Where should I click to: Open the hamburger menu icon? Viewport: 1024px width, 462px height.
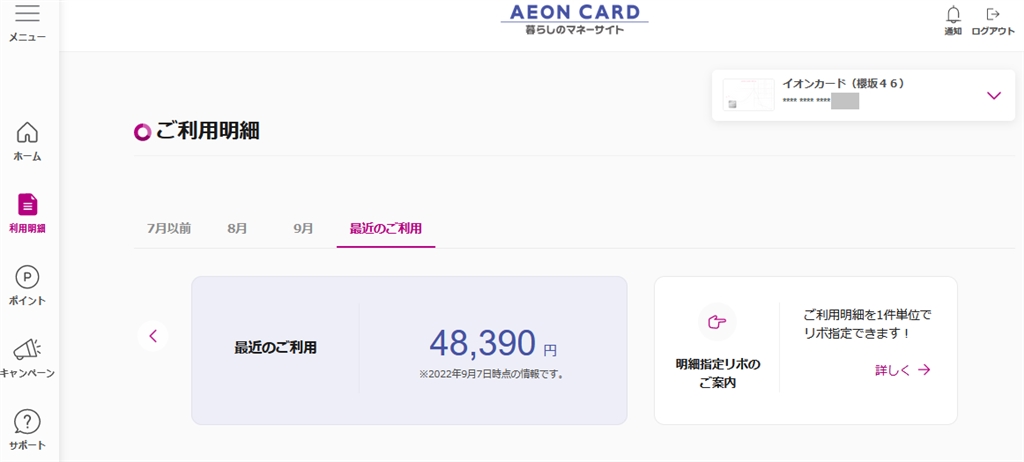pyautogui.click(x=28, y=14)
